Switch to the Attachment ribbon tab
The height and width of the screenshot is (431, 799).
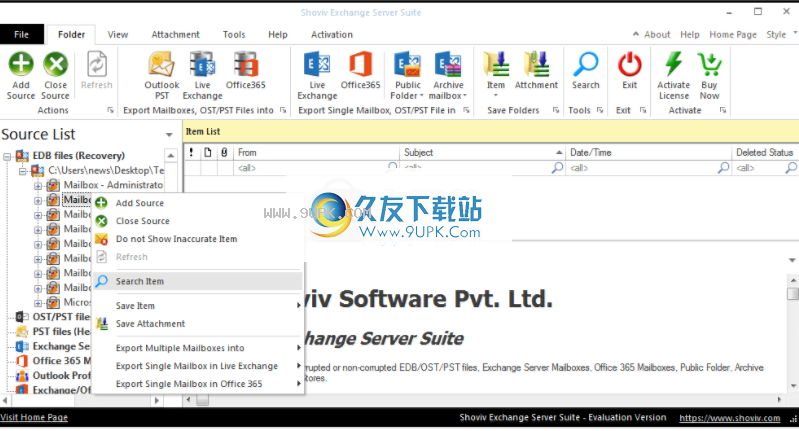(x=175, y=34)
